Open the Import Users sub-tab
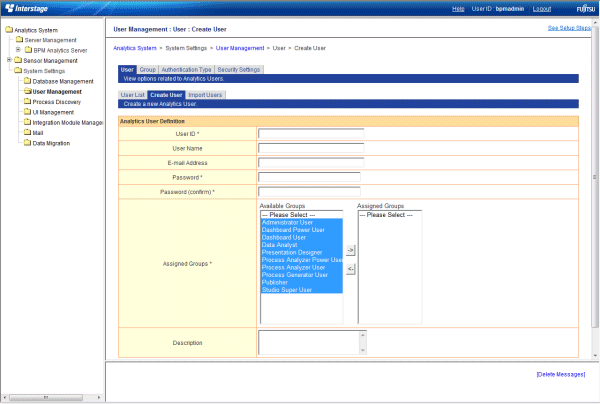Viewport: 600px width, 404px height. [x=205, y=94]
